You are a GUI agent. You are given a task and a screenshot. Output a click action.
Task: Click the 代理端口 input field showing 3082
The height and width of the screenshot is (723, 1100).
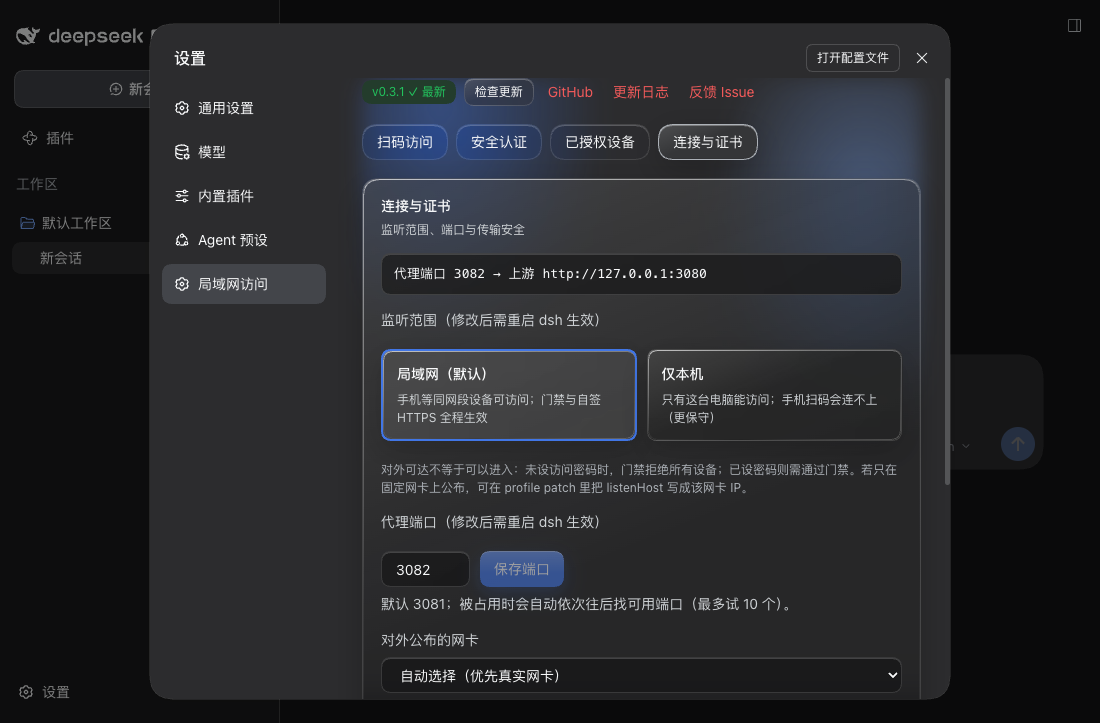(425, 569)
